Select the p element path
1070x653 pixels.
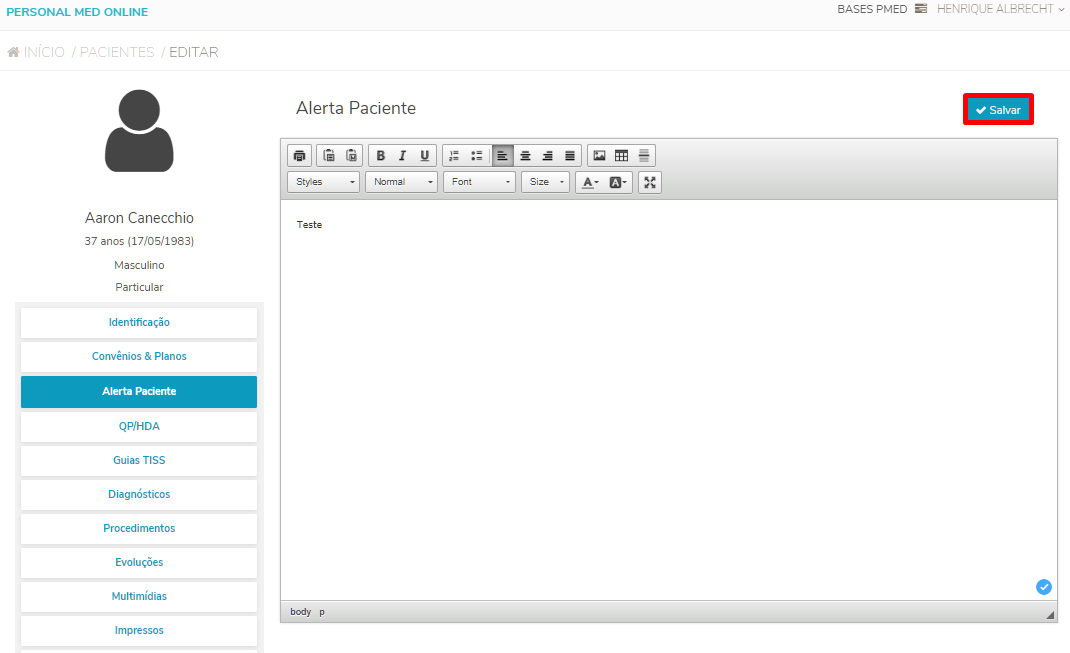point(322,612)
